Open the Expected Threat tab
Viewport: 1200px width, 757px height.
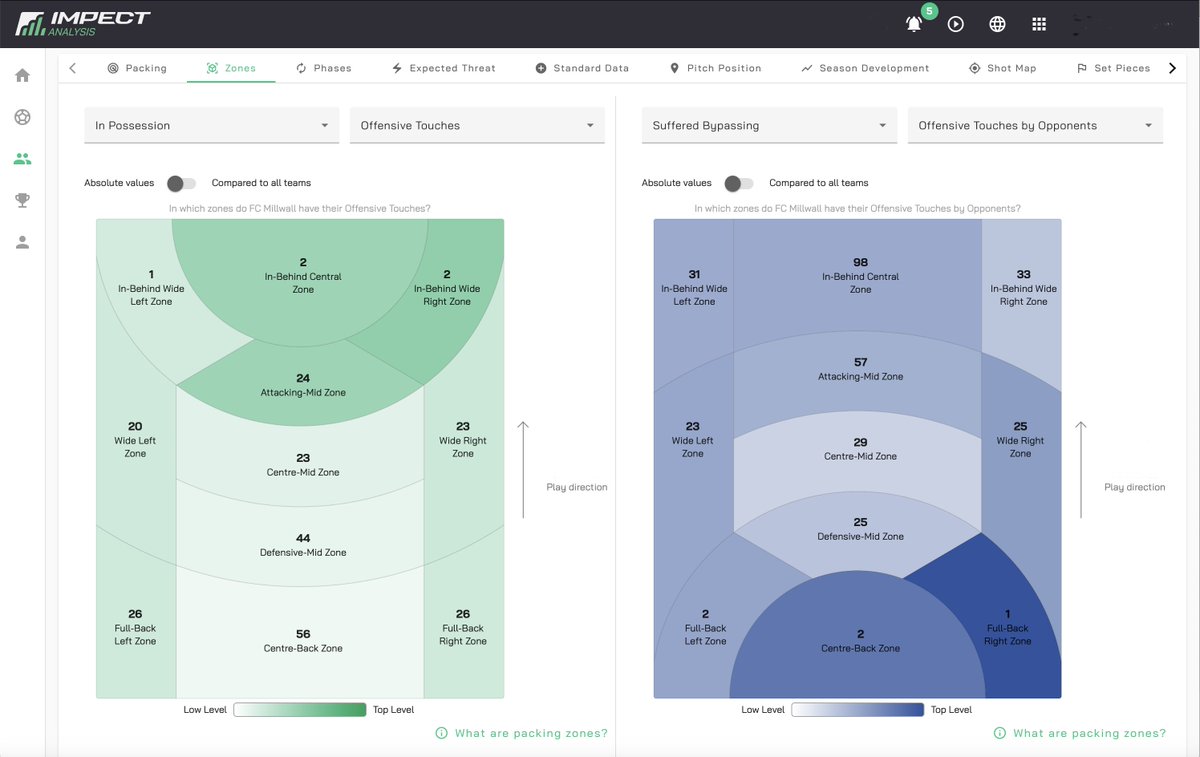click(x=443, y=68)
